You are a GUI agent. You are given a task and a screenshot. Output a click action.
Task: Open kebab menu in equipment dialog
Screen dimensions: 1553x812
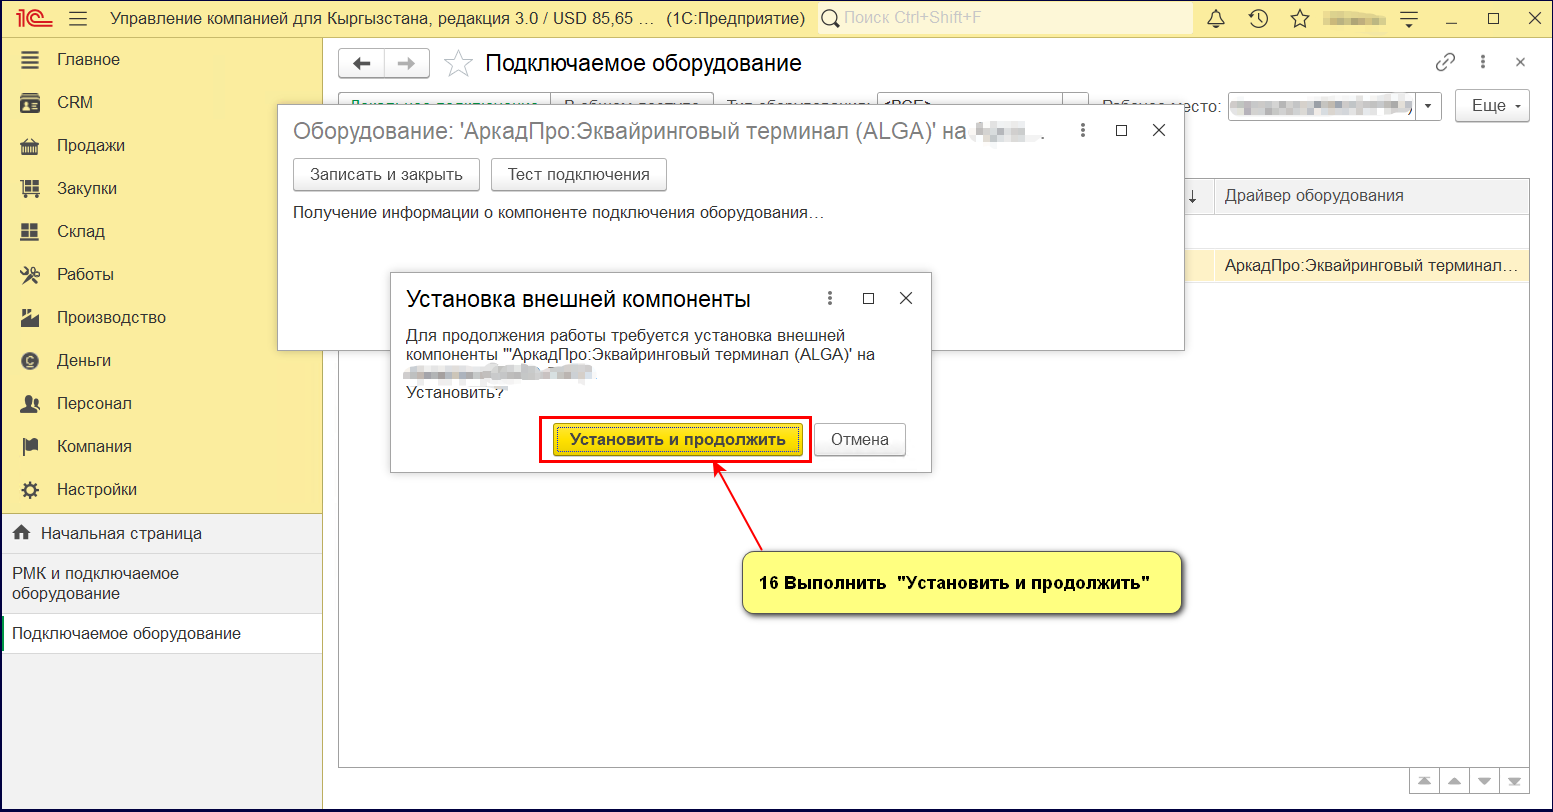[1083, 131]
